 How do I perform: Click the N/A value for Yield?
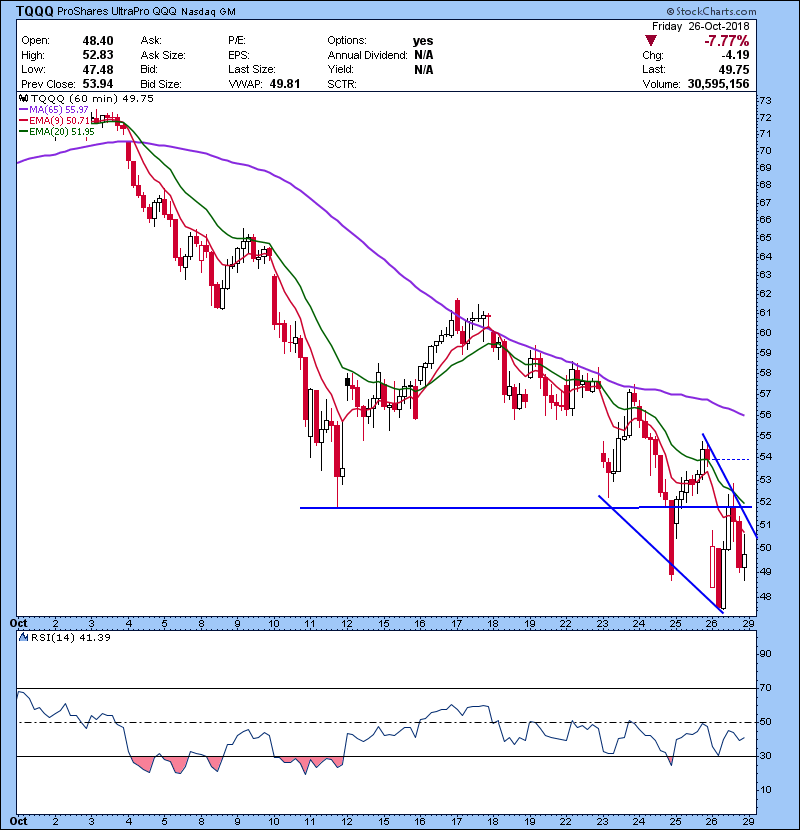click(x=424, y=69)
